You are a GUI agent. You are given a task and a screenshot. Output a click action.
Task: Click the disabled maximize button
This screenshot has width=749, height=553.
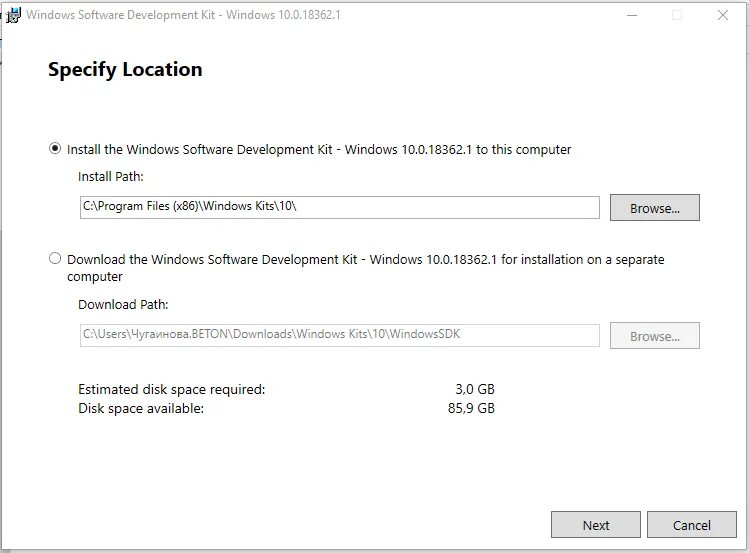(x=677, y=15)
